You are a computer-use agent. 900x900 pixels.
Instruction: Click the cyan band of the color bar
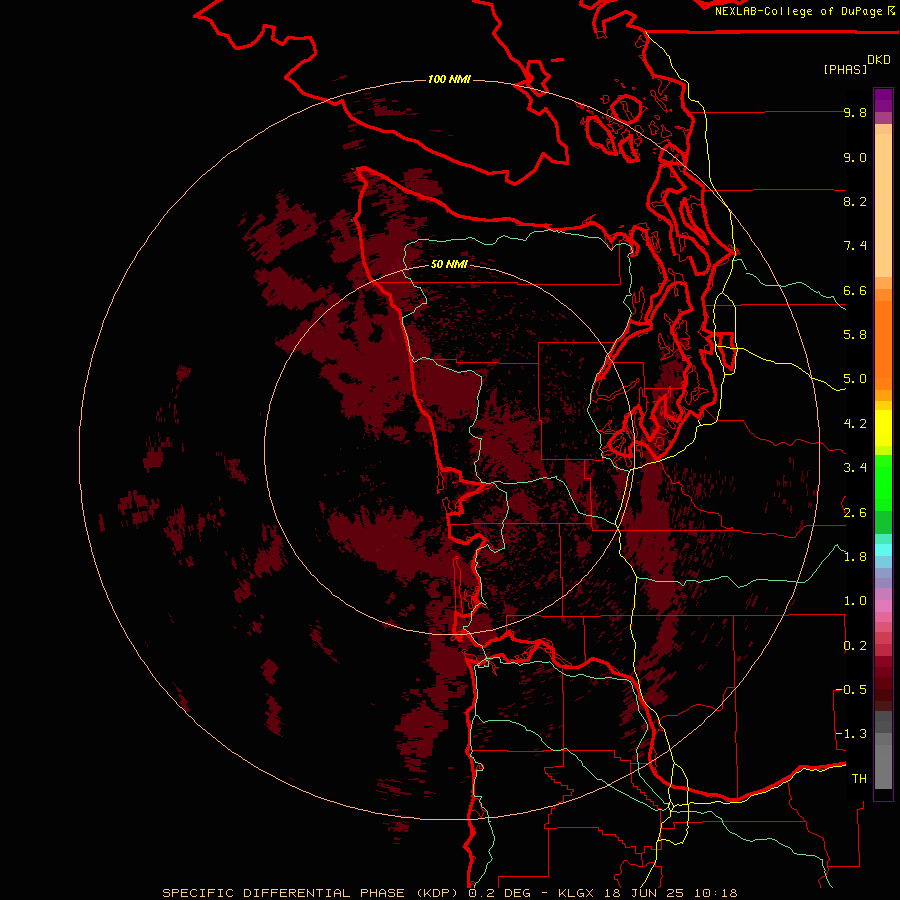tap(883, 550)
